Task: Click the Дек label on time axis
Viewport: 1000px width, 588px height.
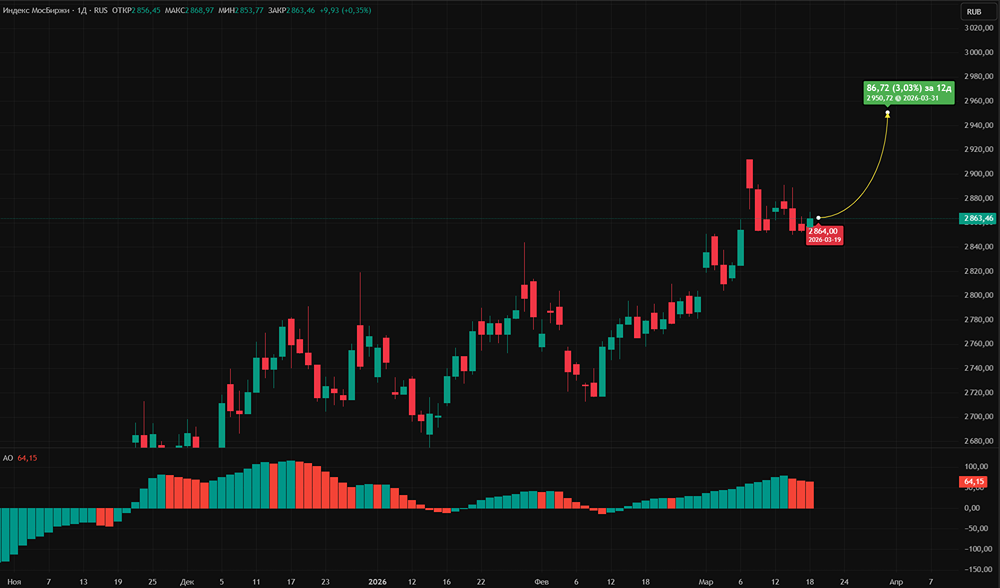Action: tap(187, 582)
